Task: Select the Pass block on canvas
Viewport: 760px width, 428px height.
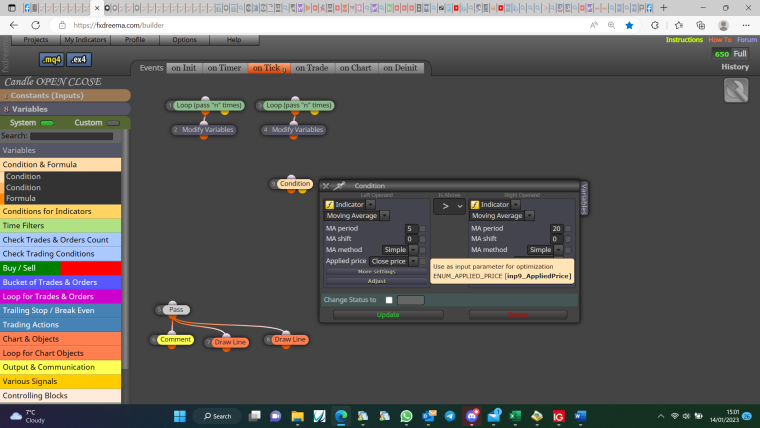Action: pos(176,309)
